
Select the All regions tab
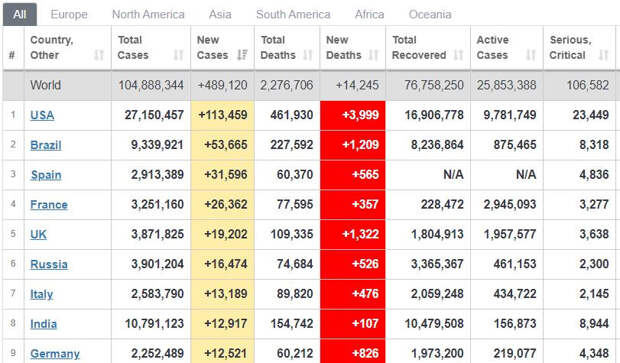point(20,15)
